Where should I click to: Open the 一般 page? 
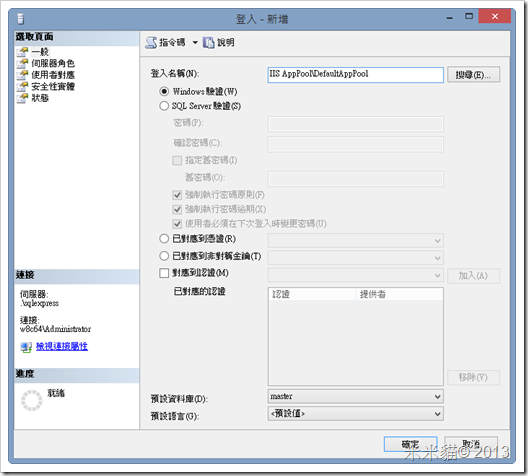[40, 52]
